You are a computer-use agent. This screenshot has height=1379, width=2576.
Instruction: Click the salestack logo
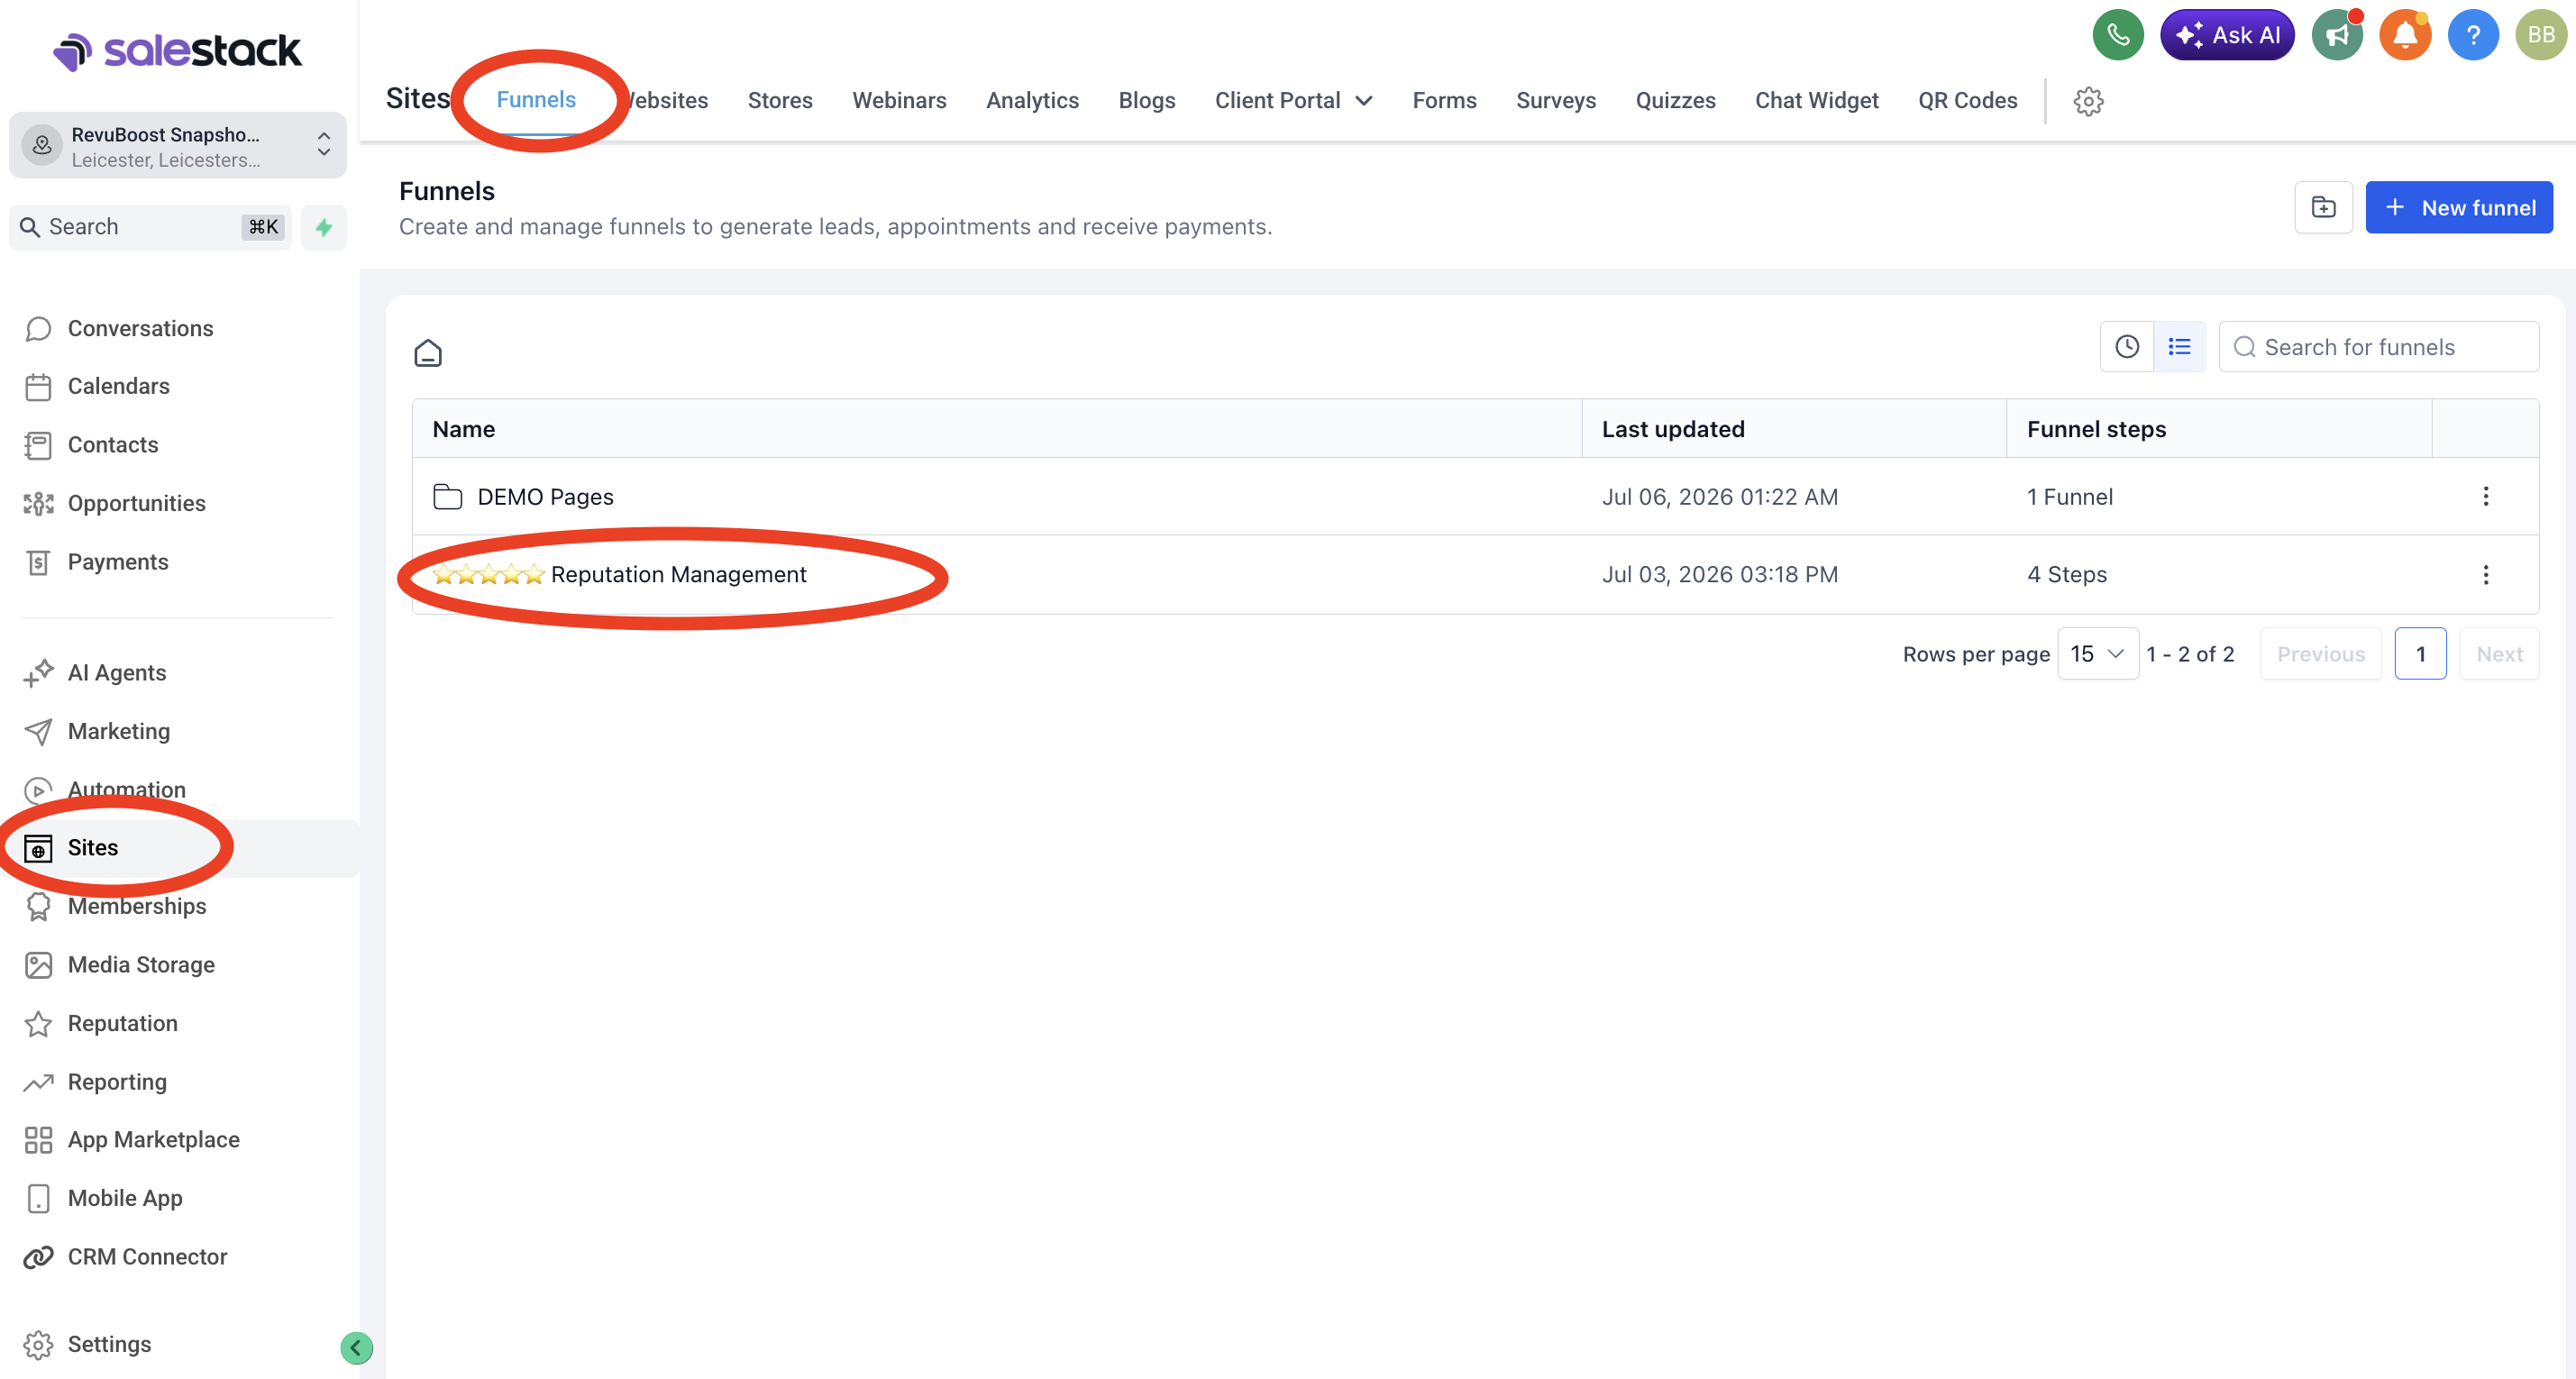tap(177, 51)
